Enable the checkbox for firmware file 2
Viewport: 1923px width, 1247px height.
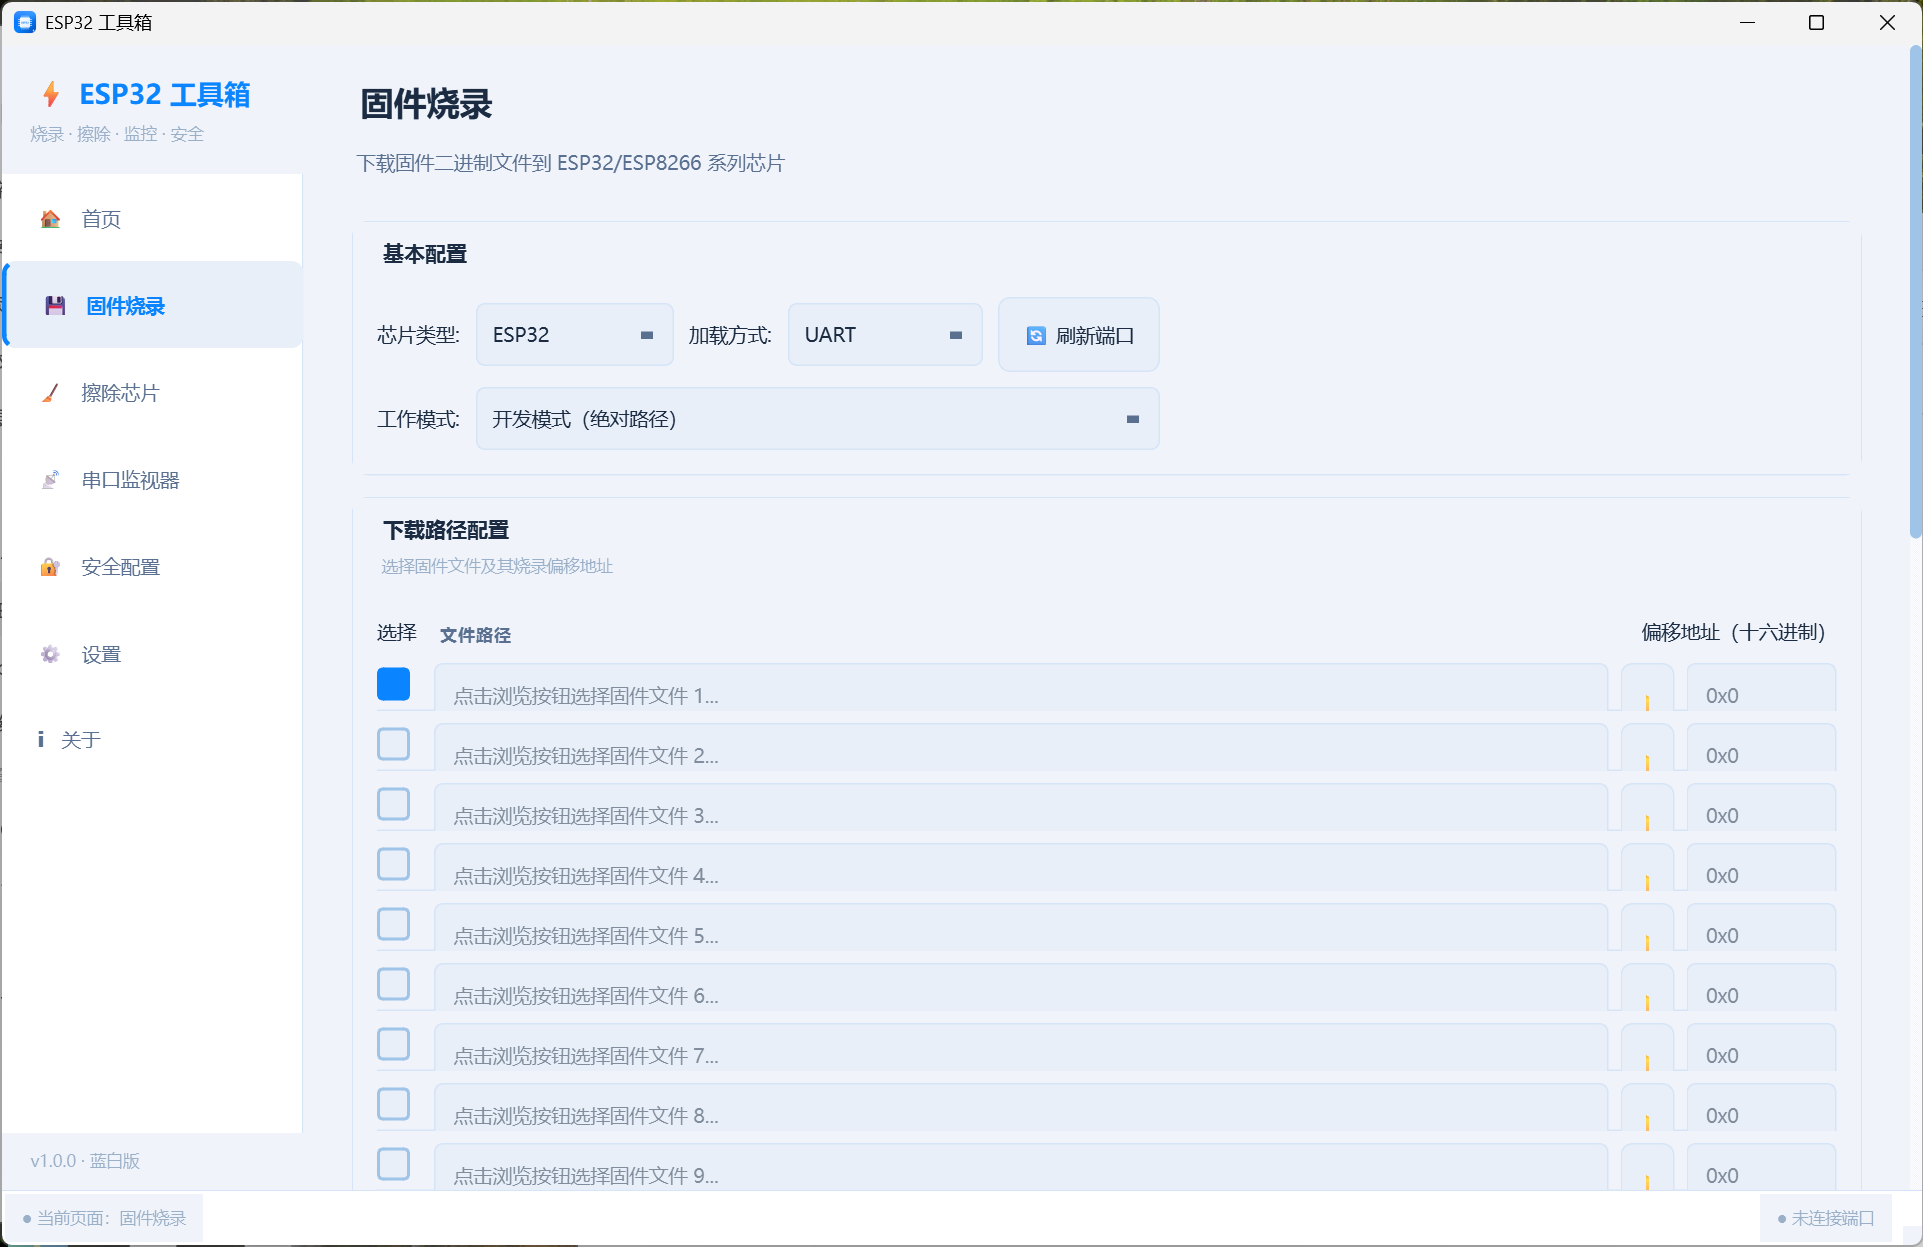pos(394,744)
